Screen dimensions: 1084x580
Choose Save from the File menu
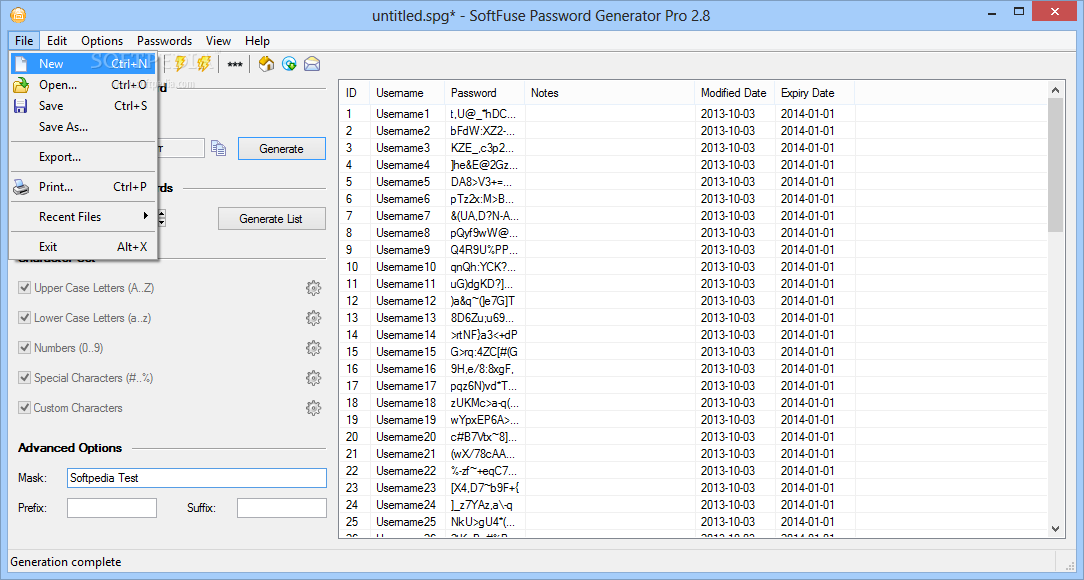[83, 106]
